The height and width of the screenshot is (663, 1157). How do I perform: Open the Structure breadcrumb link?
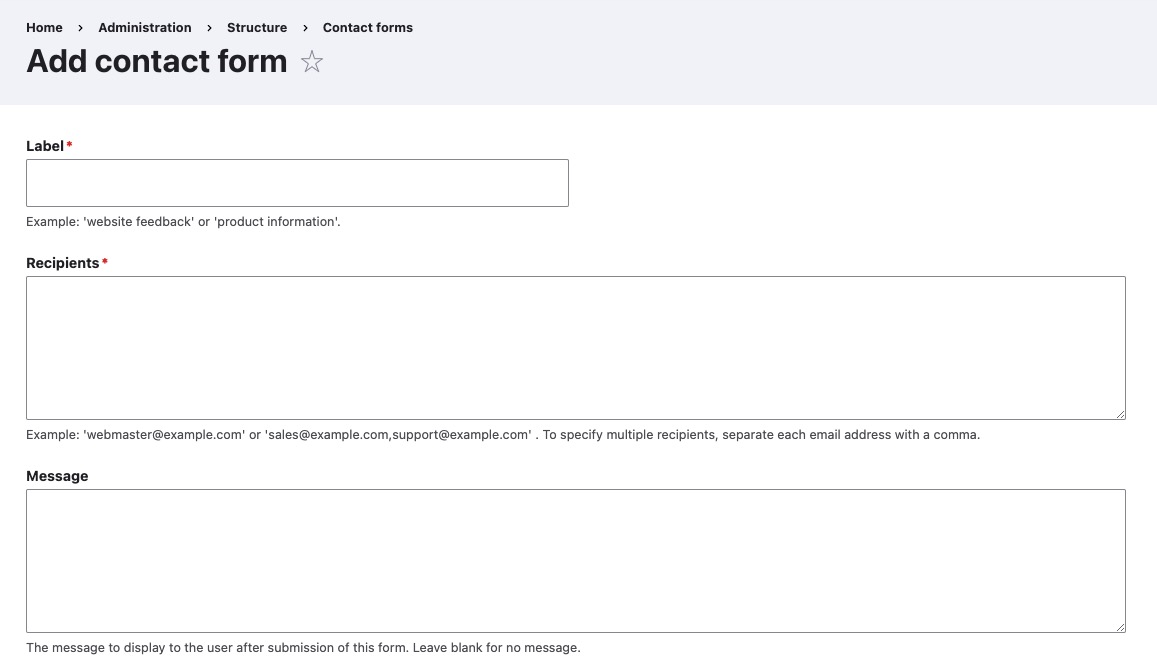257,27
